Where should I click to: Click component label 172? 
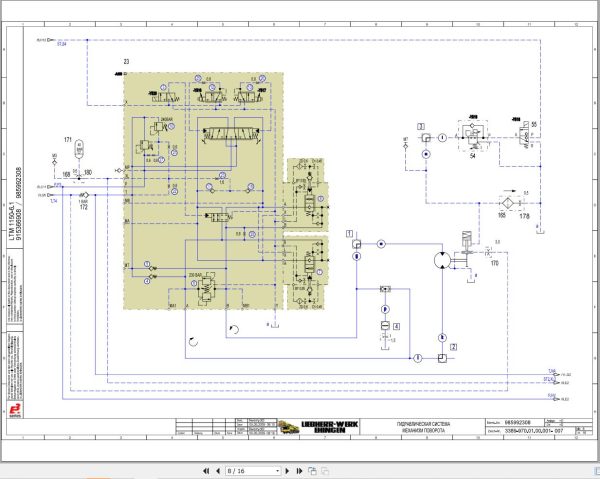click(x=84, y=207)
